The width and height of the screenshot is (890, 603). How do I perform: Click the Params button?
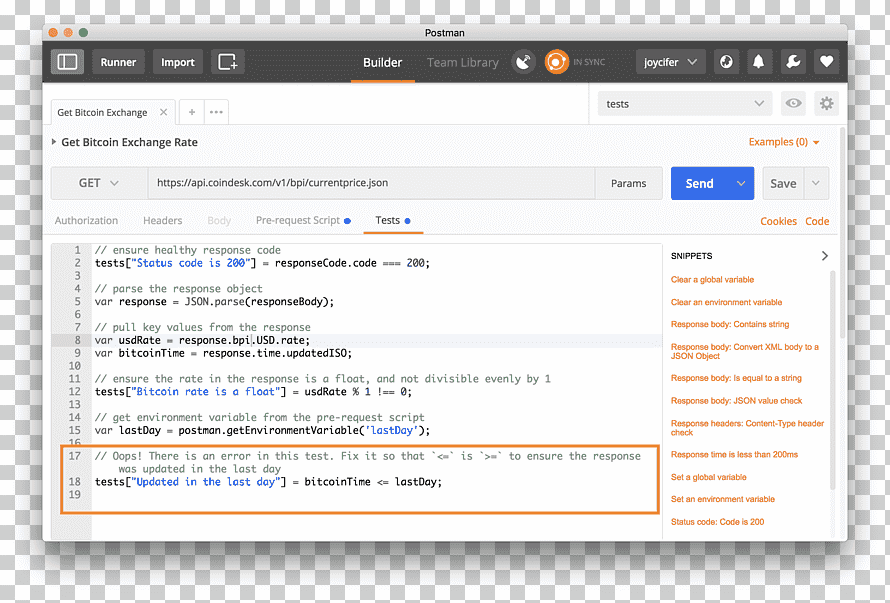coord(628,183)
